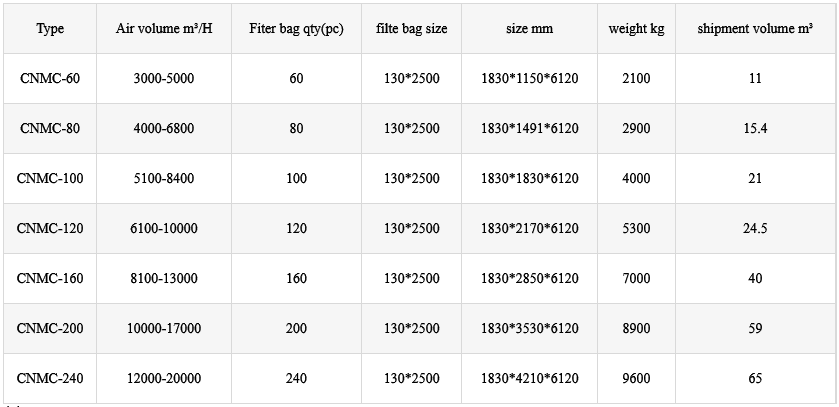
Task: Click the 3000-5000 air volume cell
Action: 165,79
